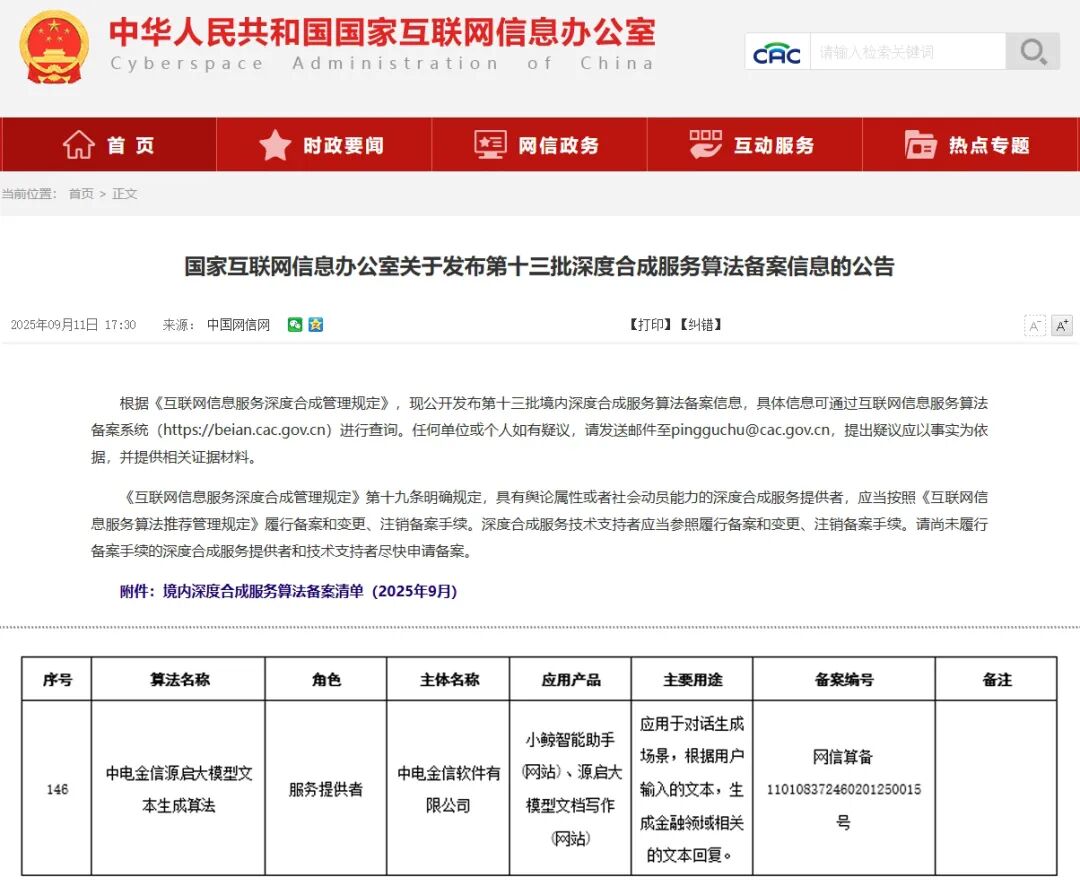The width and height of the screenshot is (1080, 886).
Task: Click the monitor icon on 网信政务
Action: click(489, 144)
